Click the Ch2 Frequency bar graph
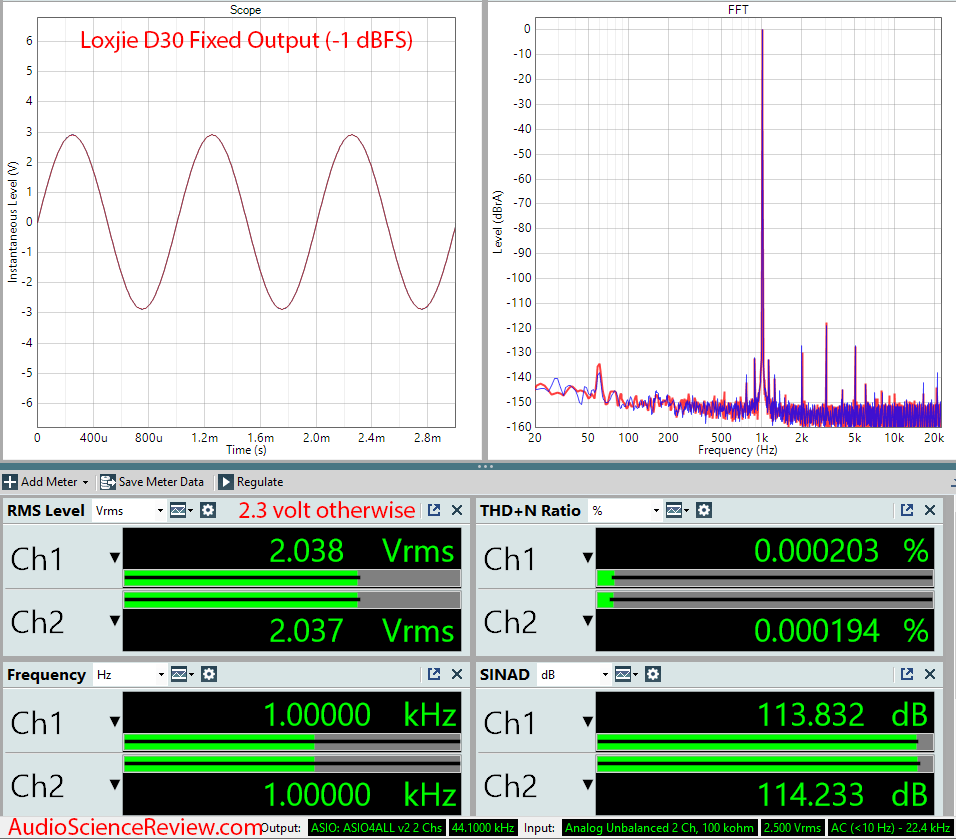The image size is (956, 839). pos(292,764)
